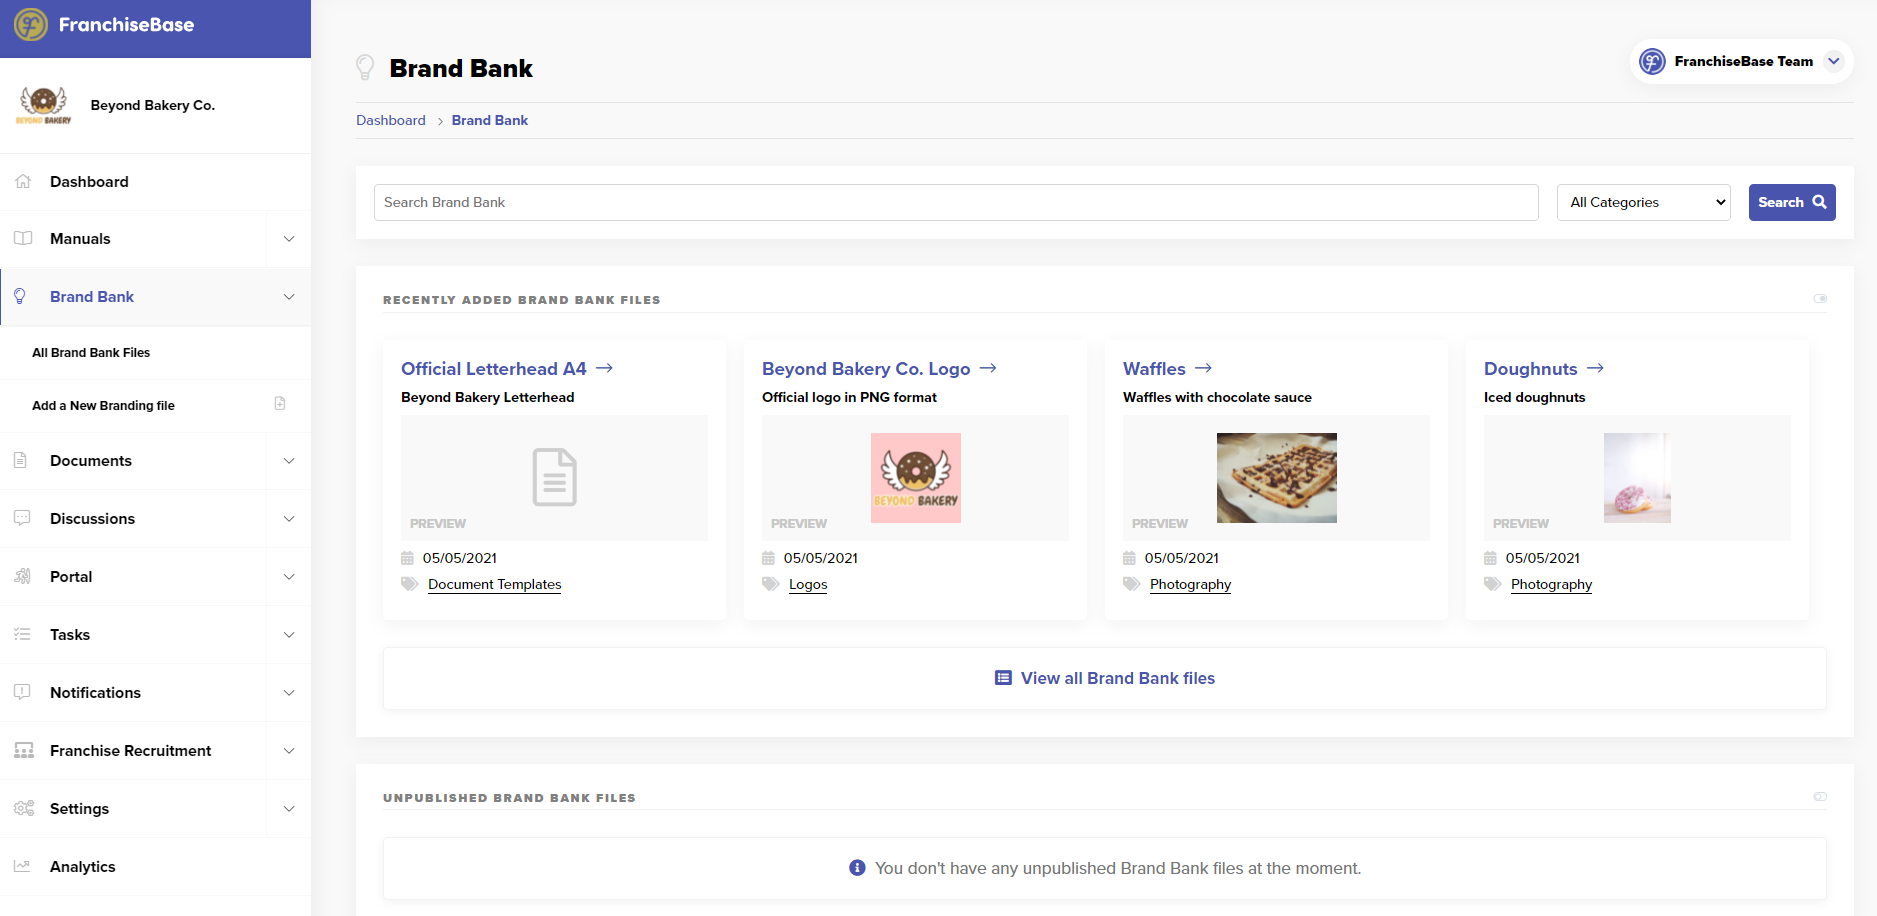1877x916 pixels.
Task: Open the Waffles photo thumbnail preview
Action: pyautogui.click(x=1276, y=478)
